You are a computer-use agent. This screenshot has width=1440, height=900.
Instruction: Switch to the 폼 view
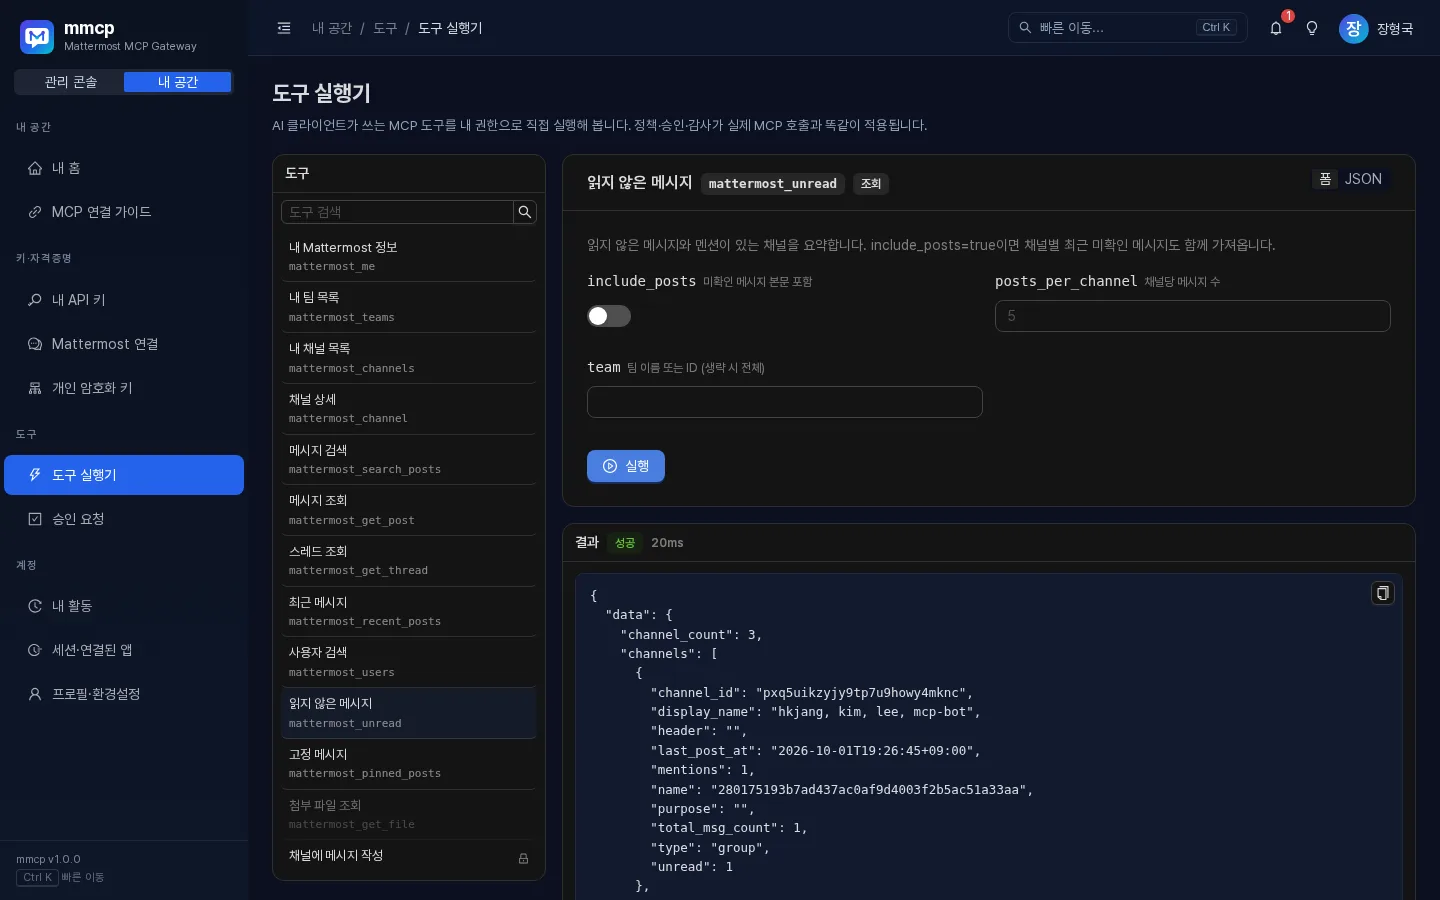tap(1325, 179)
